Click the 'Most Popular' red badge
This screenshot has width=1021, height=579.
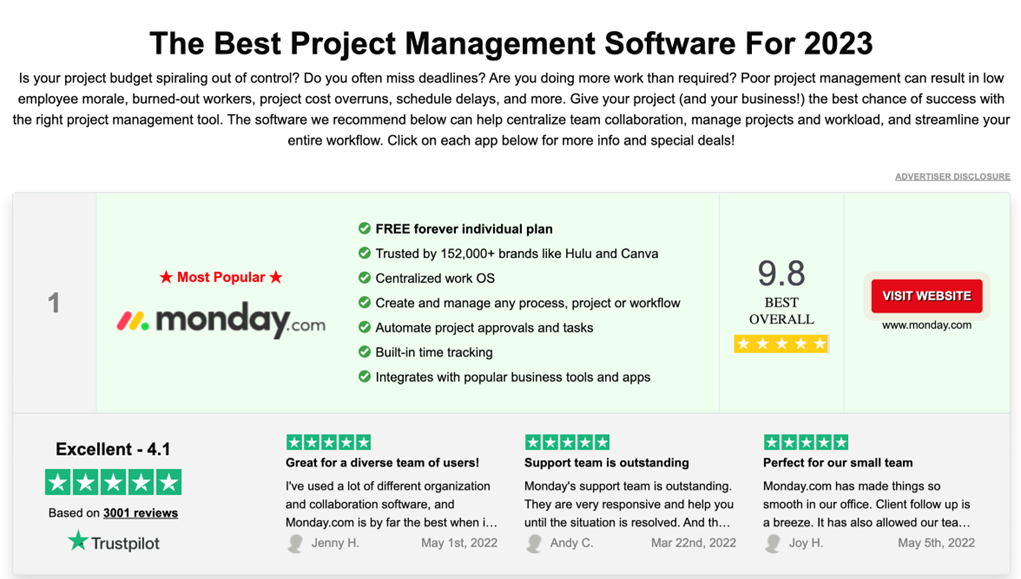(221, 277)
